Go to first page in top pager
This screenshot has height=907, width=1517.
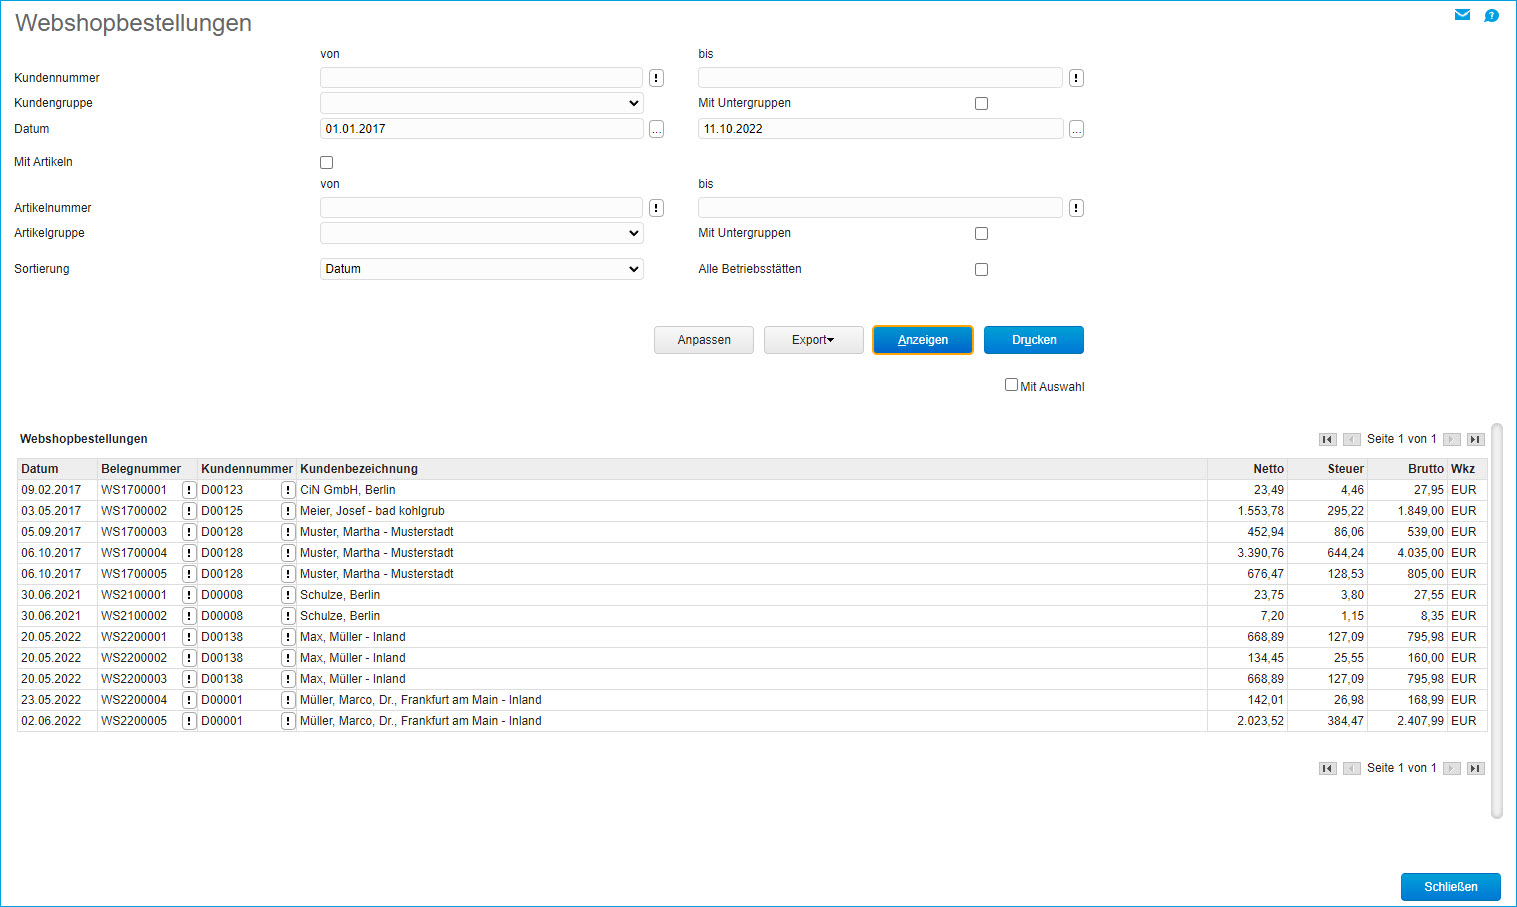pyautogui.click(x=1327, y=439)
